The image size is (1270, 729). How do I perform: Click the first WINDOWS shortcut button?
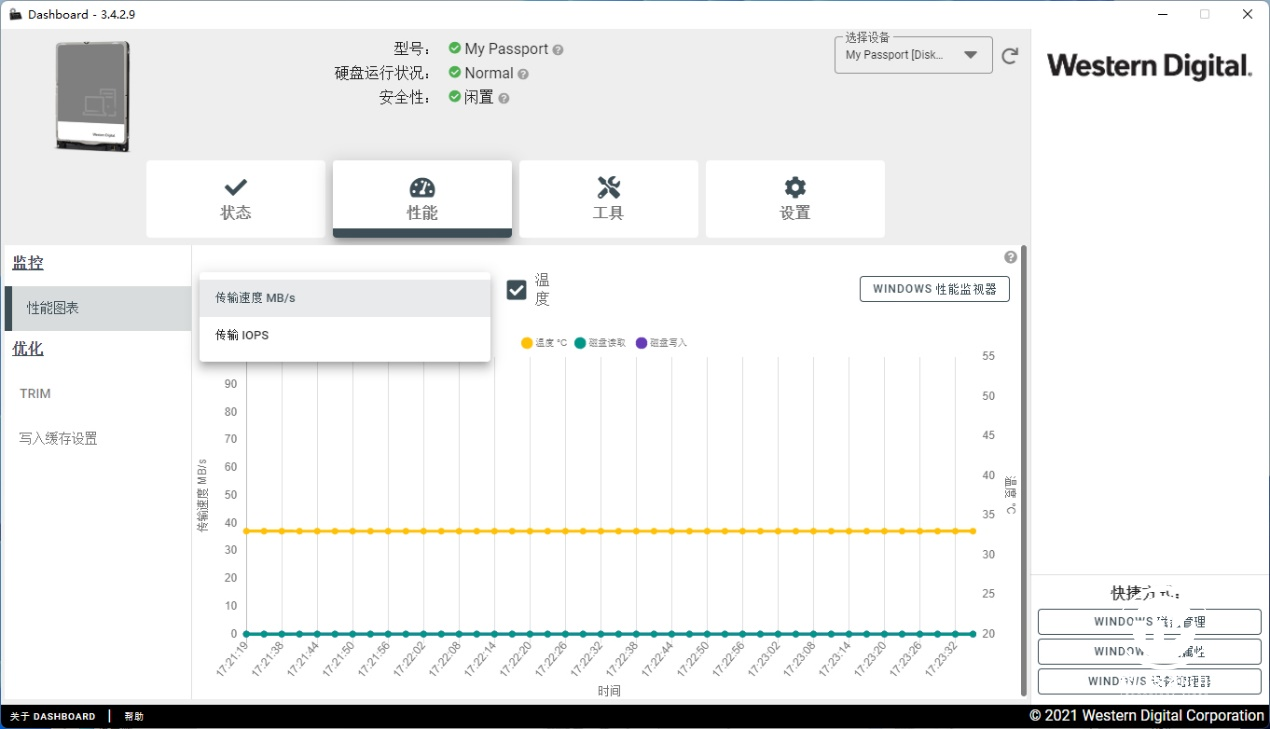1149,621
